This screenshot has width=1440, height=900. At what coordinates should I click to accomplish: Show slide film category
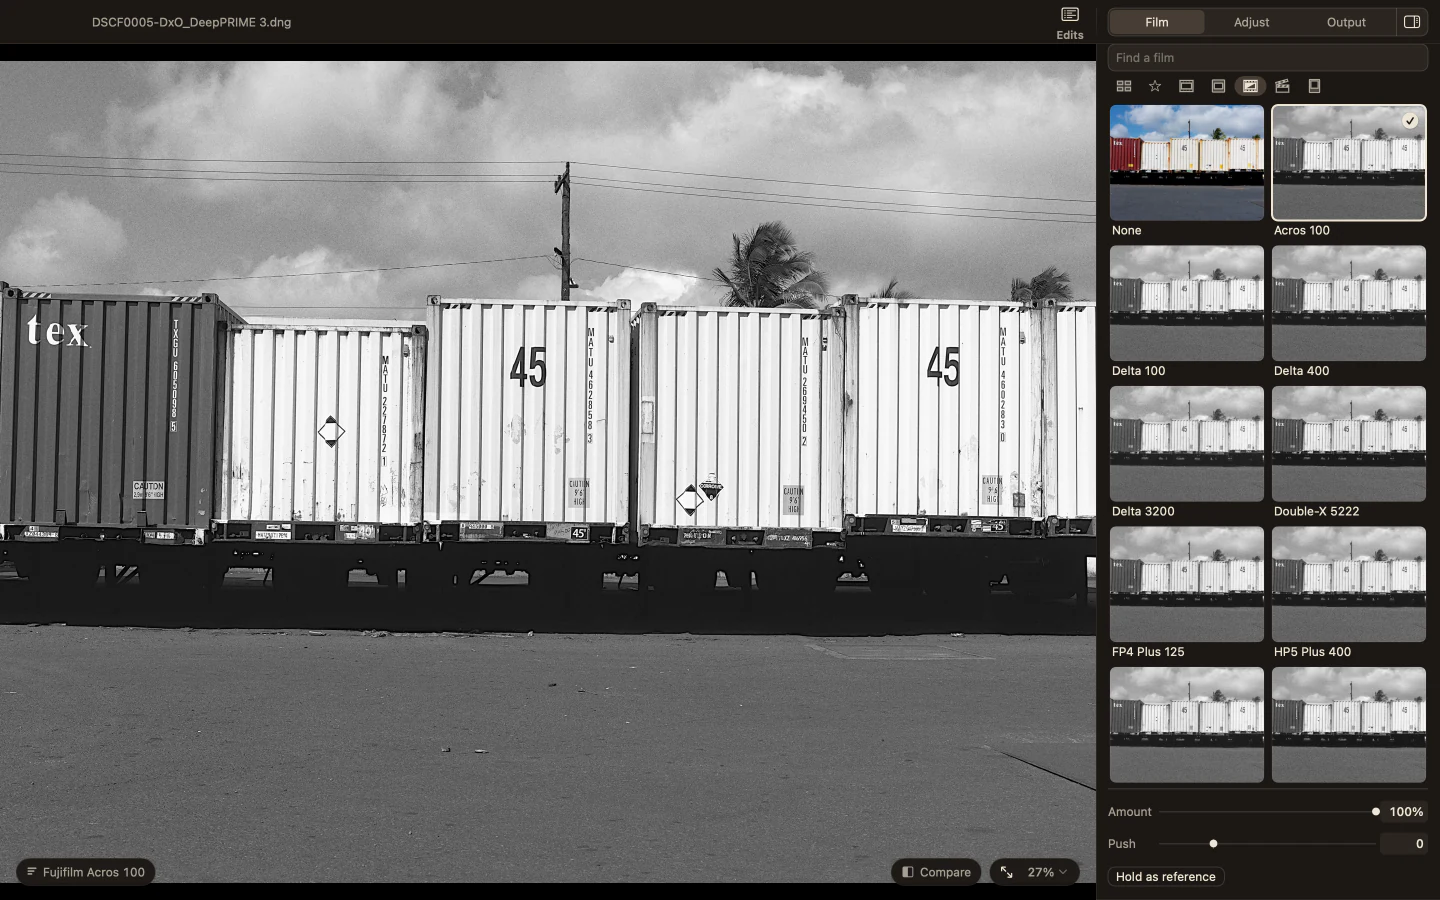(x=1218, y=86)
